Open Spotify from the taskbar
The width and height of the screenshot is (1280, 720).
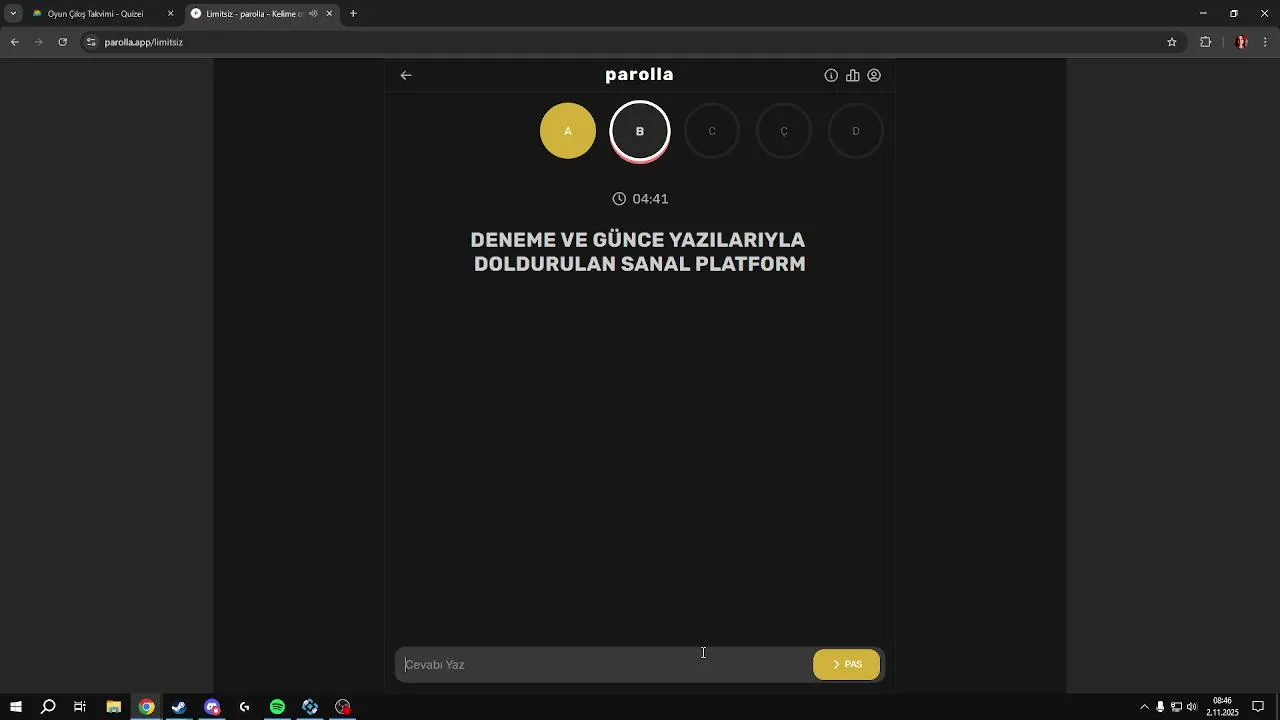277,707
